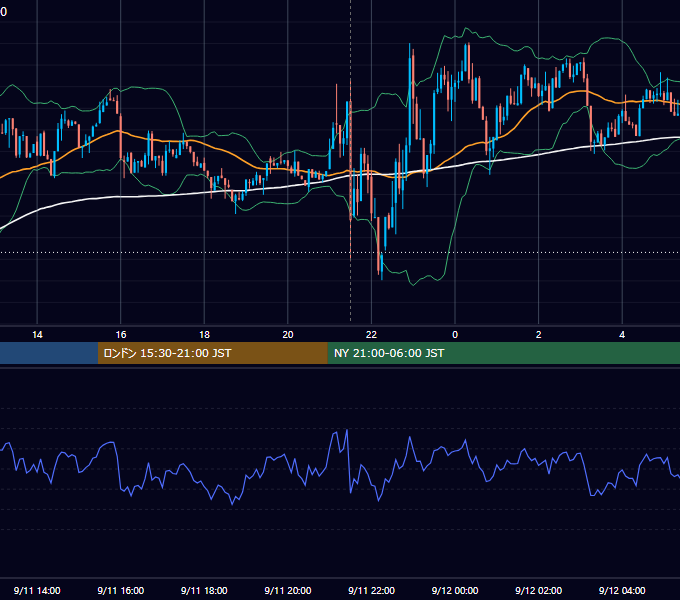Click the 9/12 02:00 date label
The height and width of the screenshot is (600, 680).
tap(538, 590)
